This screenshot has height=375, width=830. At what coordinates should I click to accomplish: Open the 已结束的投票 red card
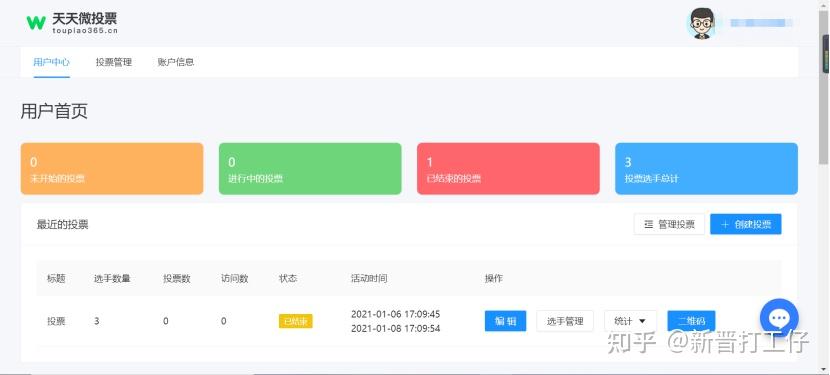(x=508, y=168)
